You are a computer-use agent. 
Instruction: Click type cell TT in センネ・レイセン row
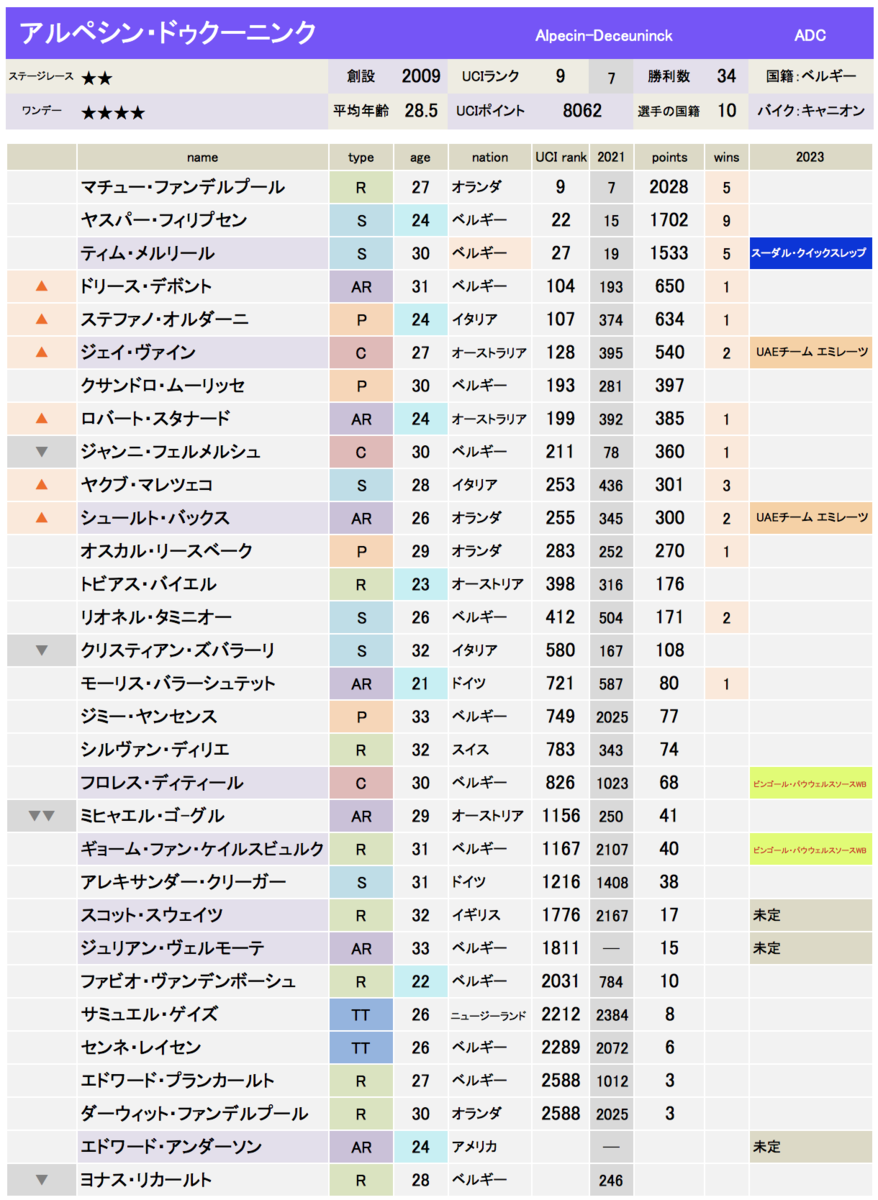tap(361, 1047)
